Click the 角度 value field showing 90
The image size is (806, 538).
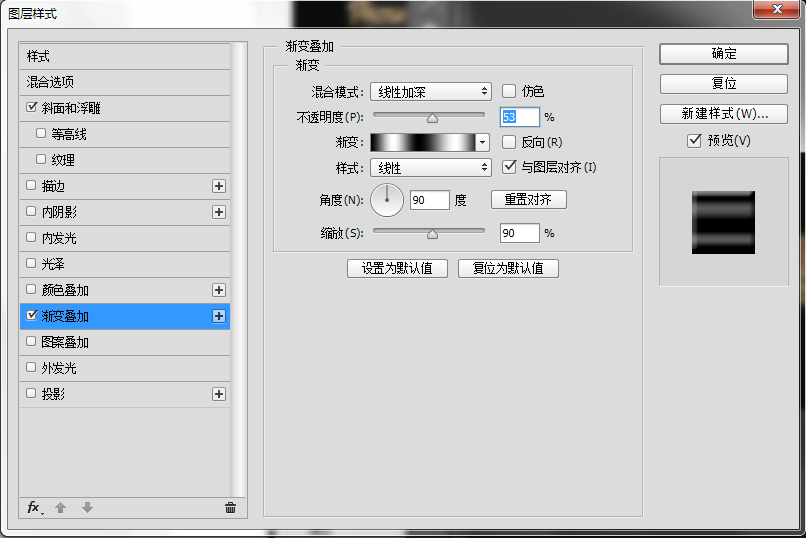[x=430, y=200]
